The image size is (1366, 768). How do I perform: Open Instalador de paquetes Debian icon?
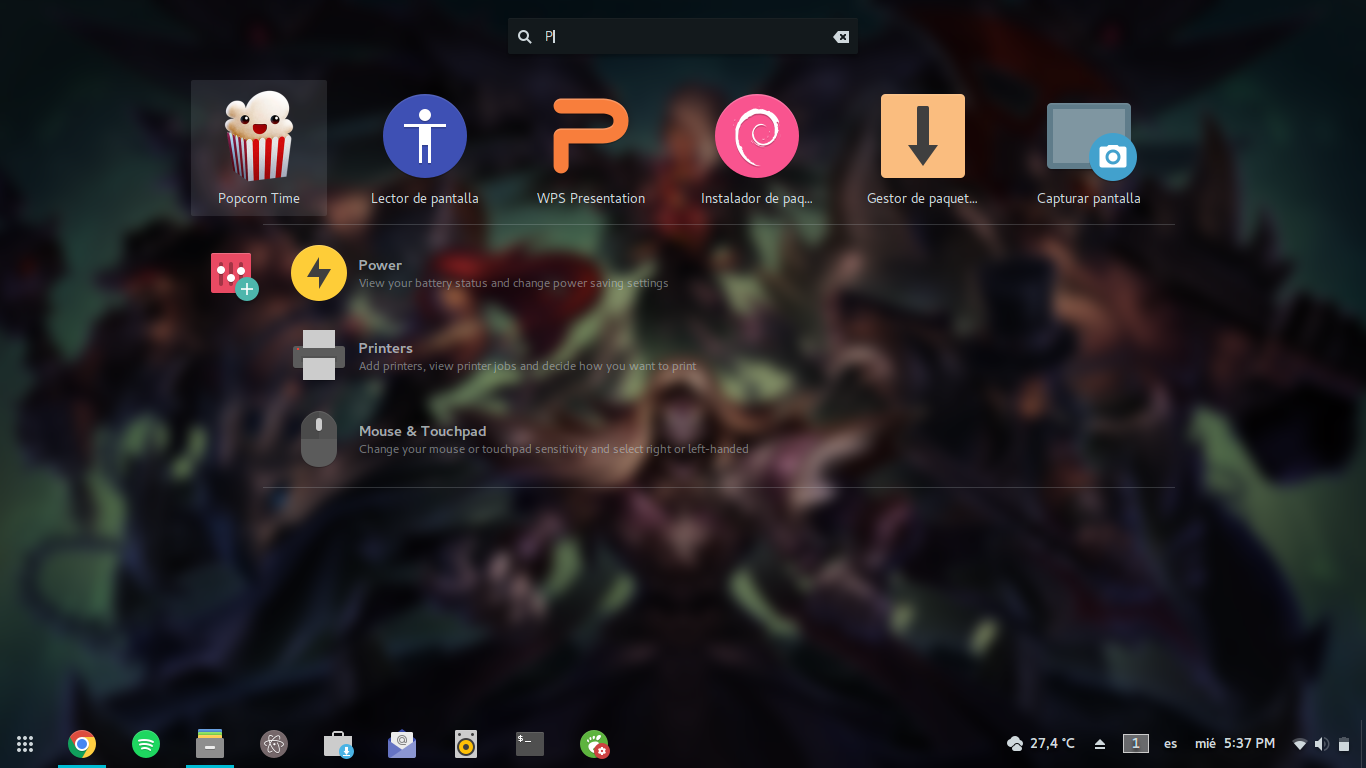click(757, 136)
